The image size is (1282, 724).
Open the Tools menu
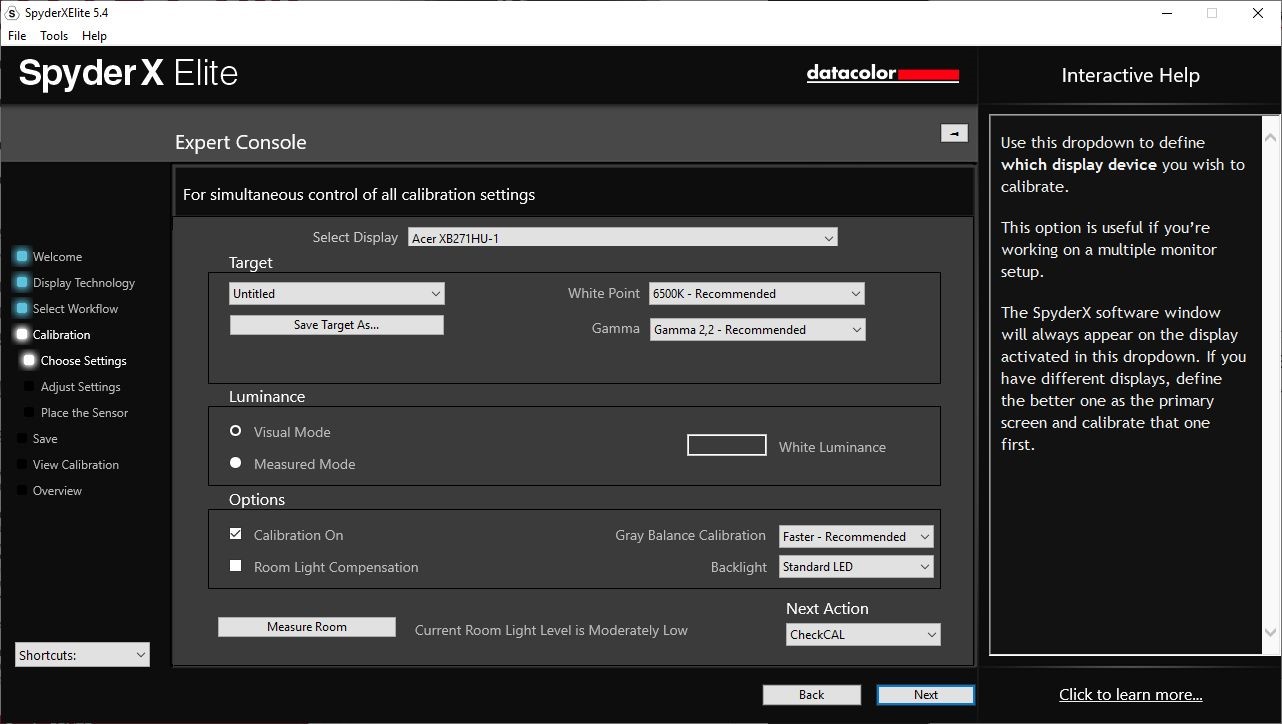[x=54, y=35]
